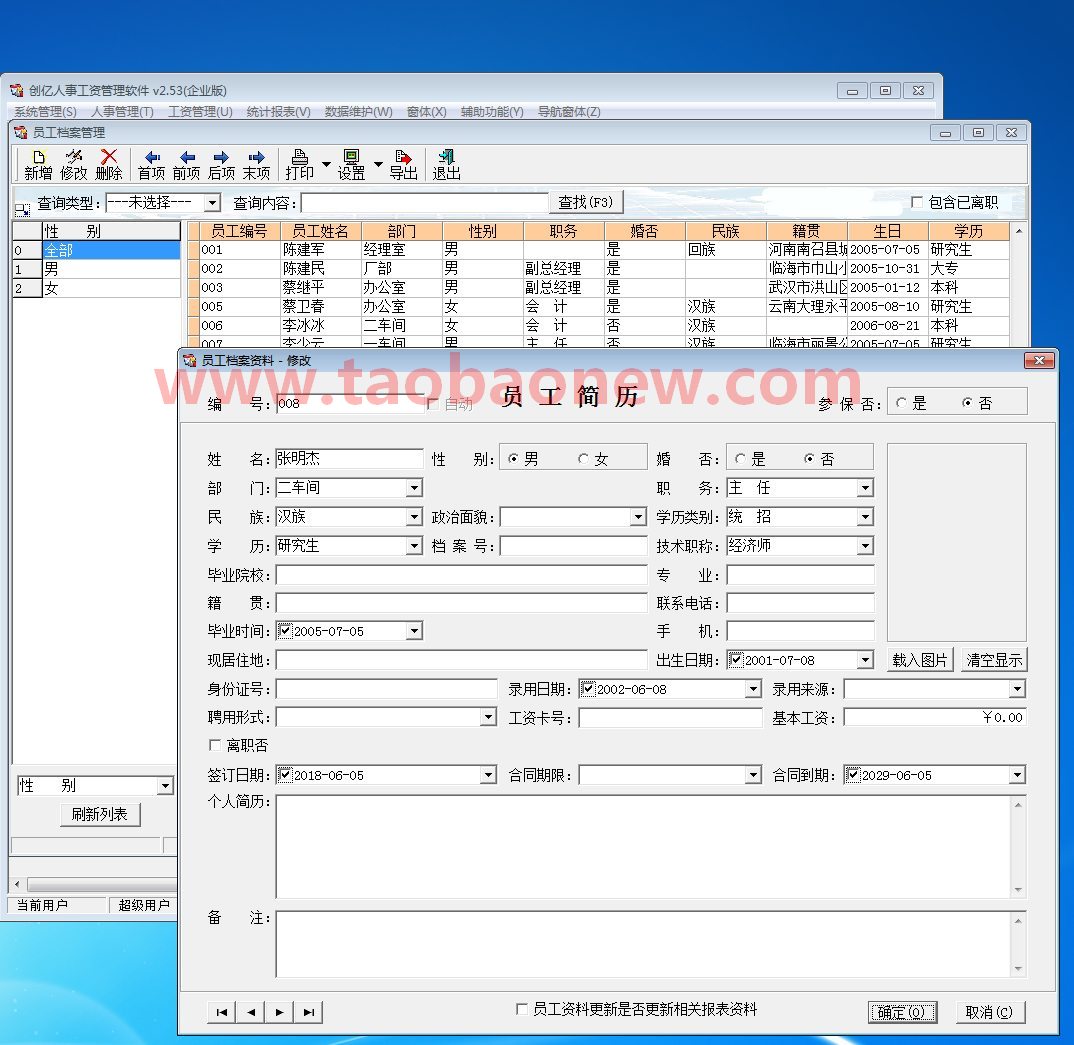Viewport: 1074px width, 1045px height.
Task: Open the 政治面貌 dropdown
Action: click(638, 517)
